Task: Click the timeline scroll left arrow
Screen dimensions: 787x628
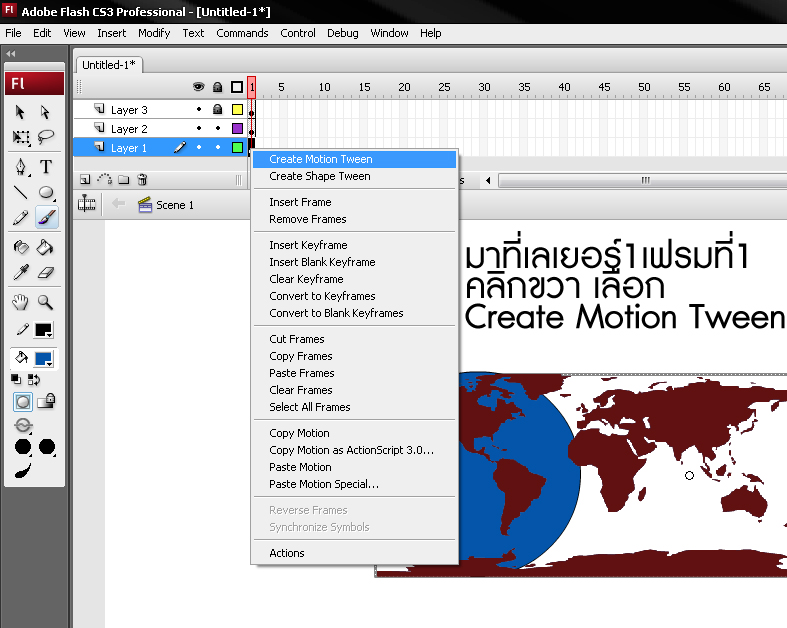Action: pyautogui.click(x=488, y=180)
